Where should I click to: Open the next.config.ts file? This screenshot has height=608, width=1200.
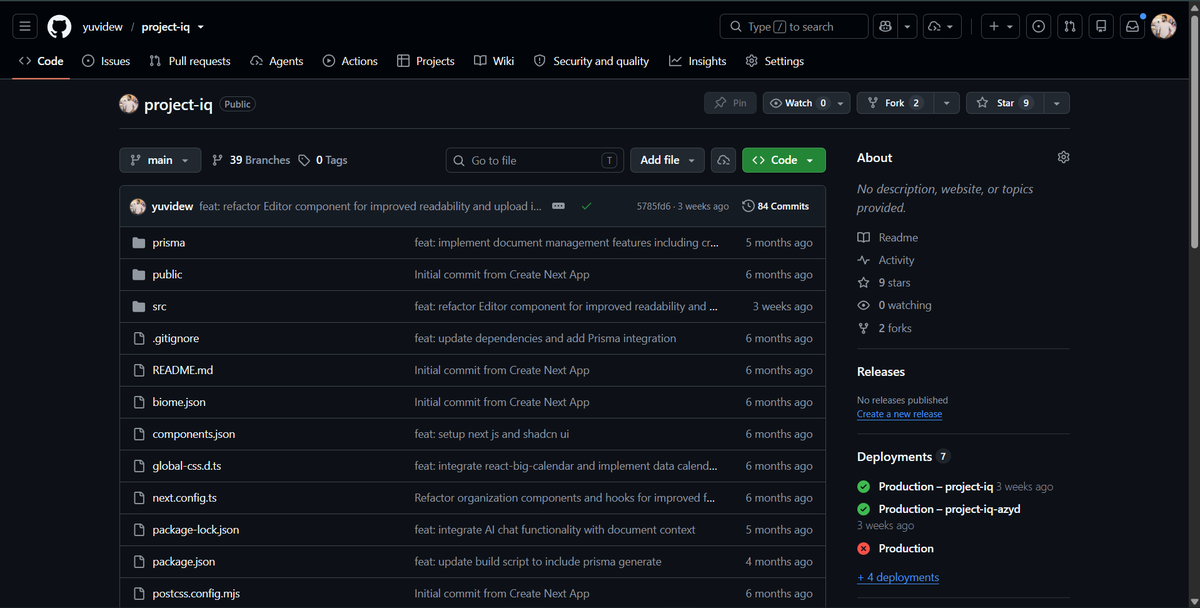coord(184,498)
